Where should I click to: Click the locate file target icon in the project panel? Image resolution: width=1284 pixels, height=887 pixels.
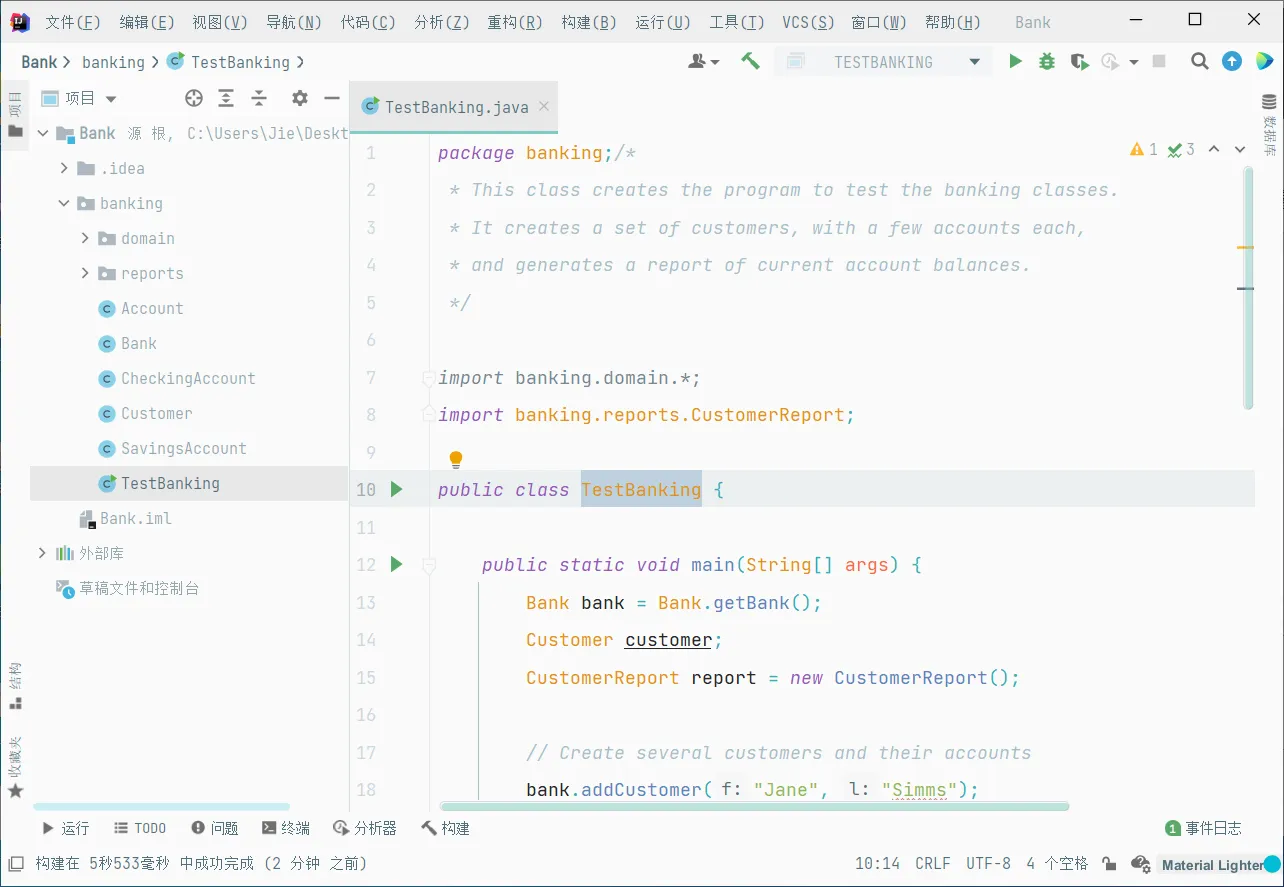(x=194, y=98)
